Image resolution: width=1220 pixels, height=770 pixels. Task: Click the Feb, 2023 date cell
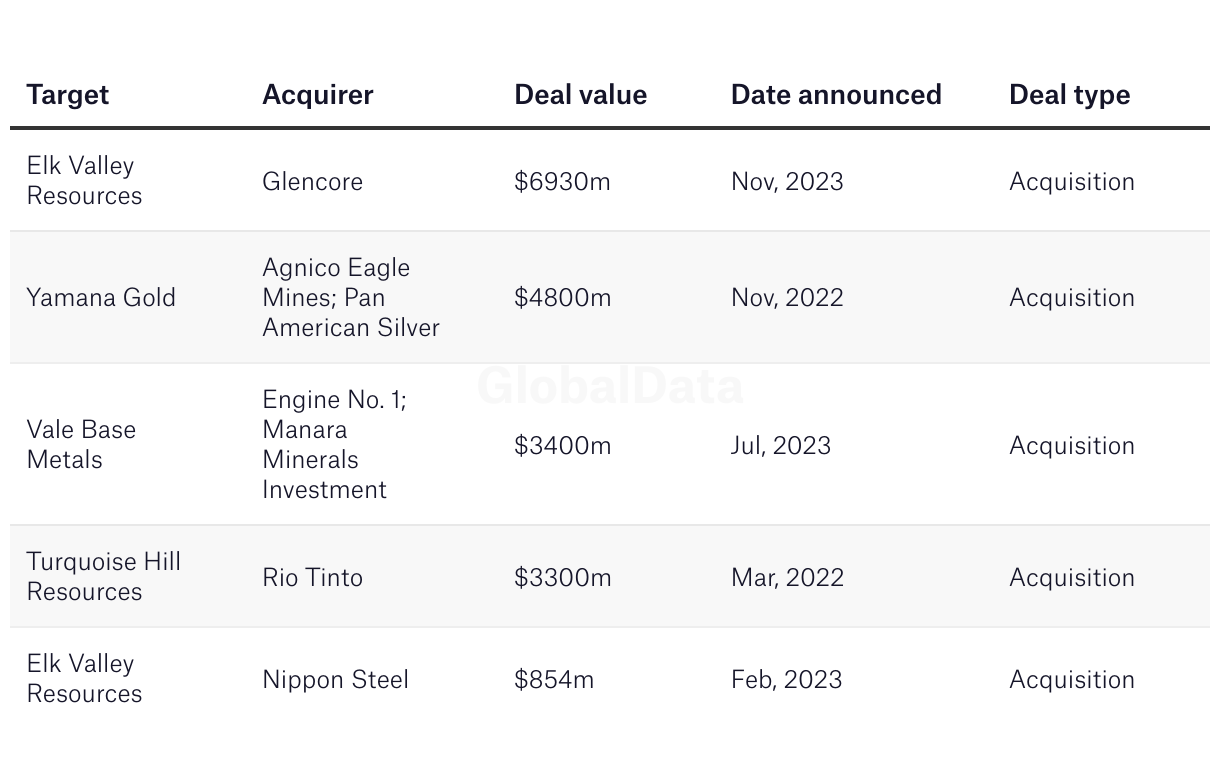(x=787, y=679)
